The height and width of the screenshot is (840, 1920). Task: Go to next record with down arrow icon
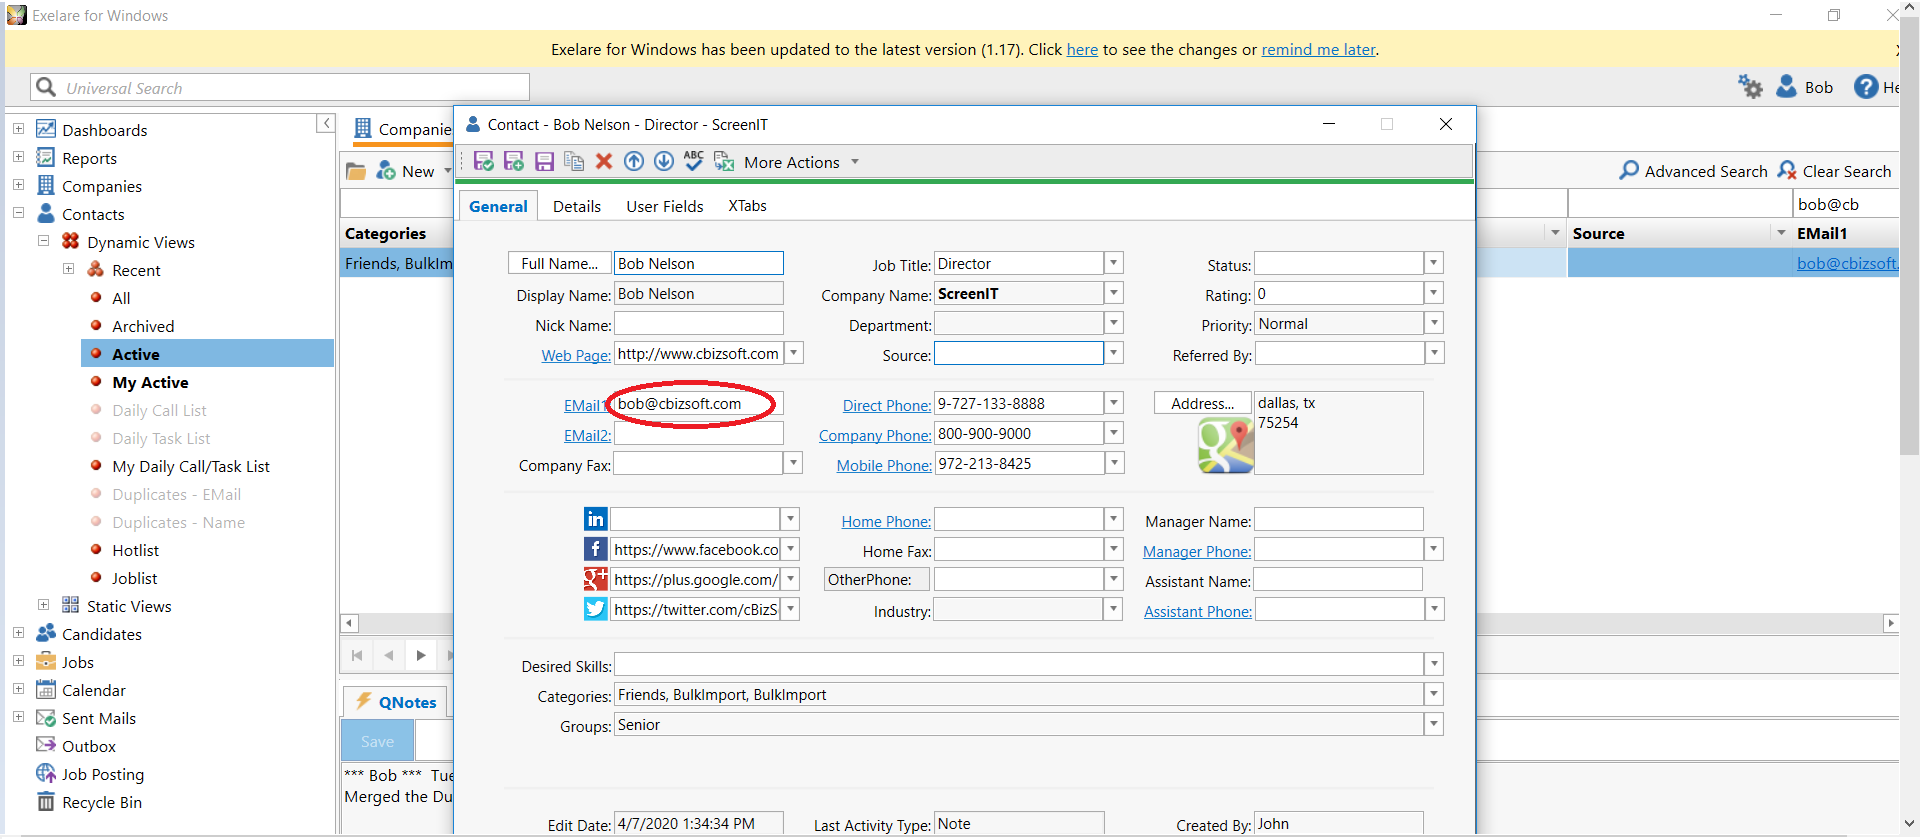[664, 162]
